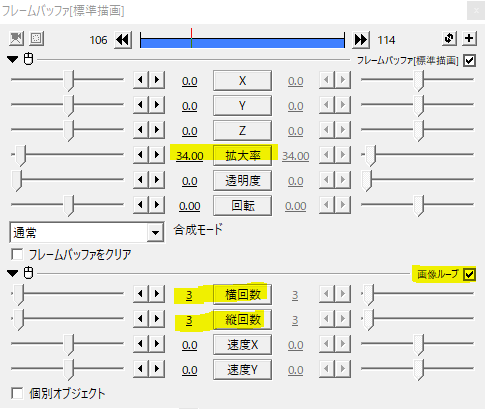This screenshot has width=485, height=409.
Task: Click the plus icon to add filter effect
Action: coord(469,38)
